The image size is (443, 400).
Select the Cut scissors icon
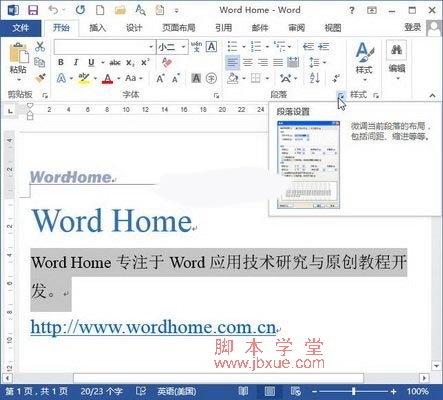40,46
